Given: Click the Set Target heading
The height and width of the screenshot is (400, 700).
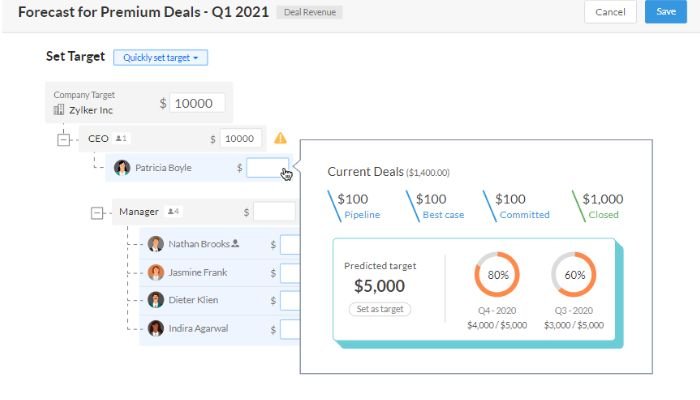Looking at the screenshot, I should click(x=75, y=57).
